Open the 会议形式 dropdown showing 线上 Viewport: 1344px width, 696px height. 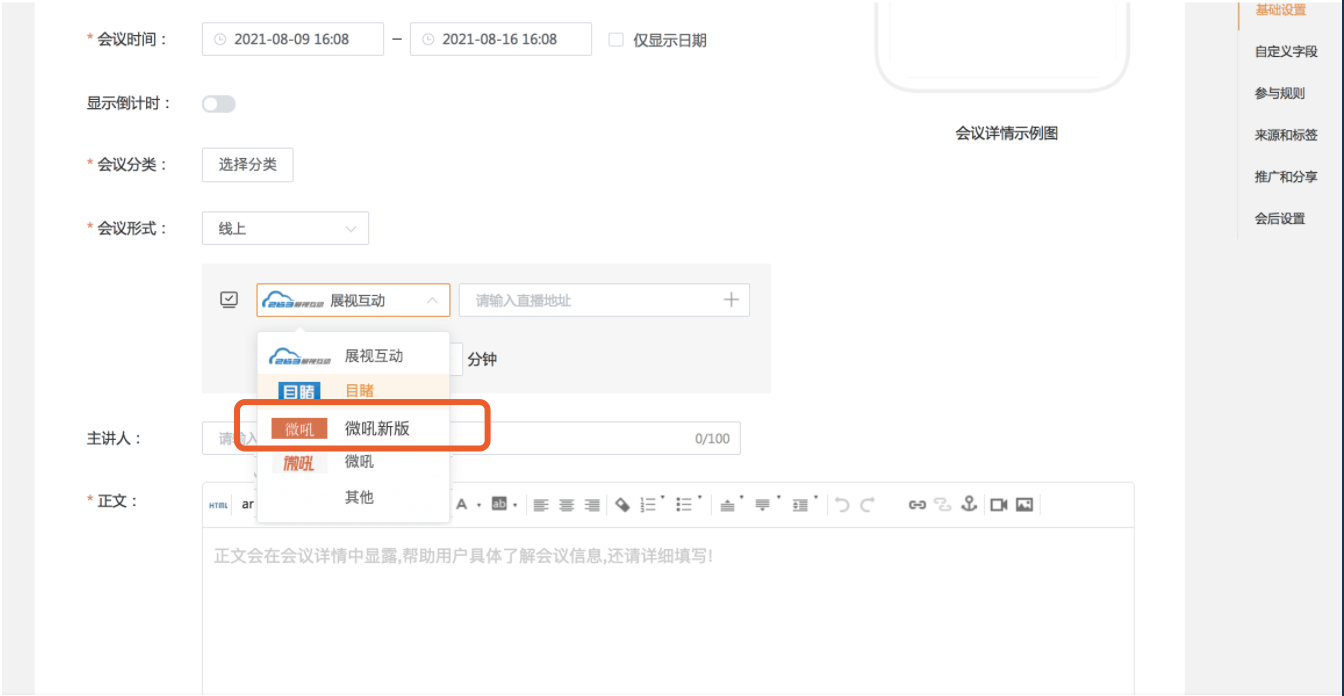[x=285, y=228]
